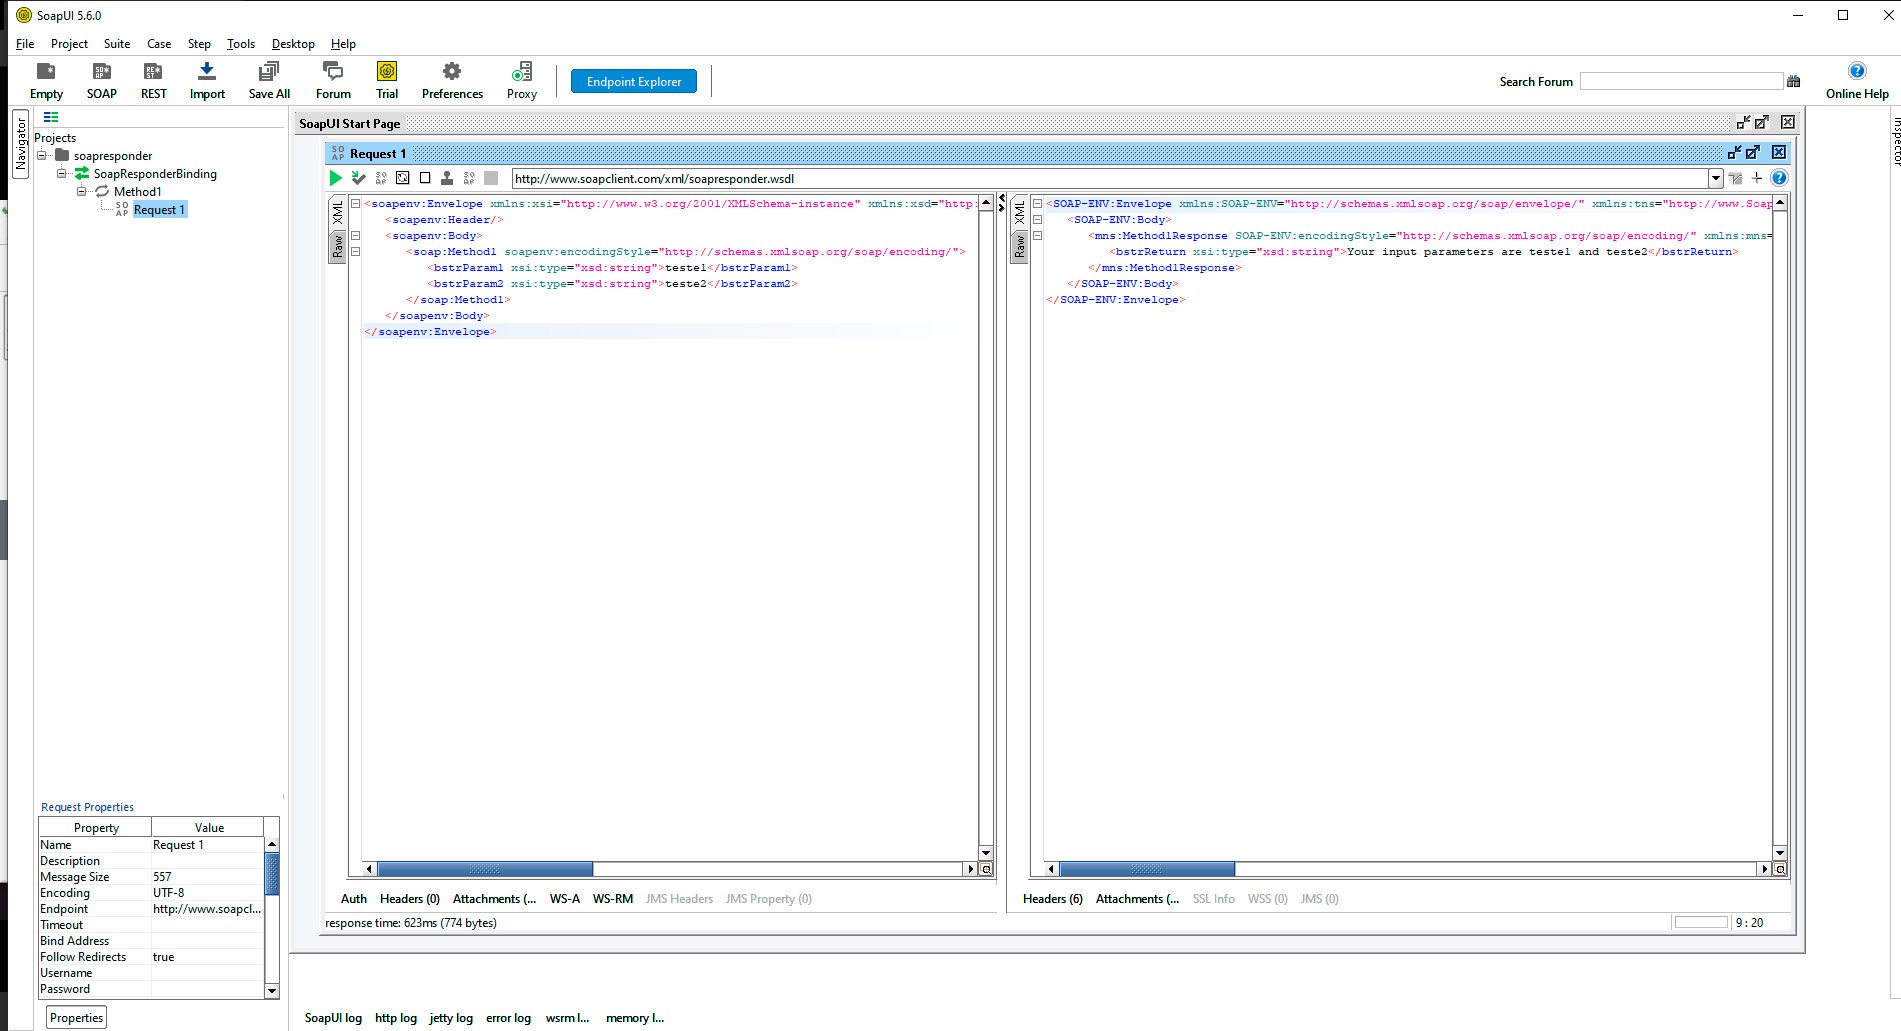Maximize the Request 1 inner window
The image size is (1901, 1031).
click(1753, 152)
